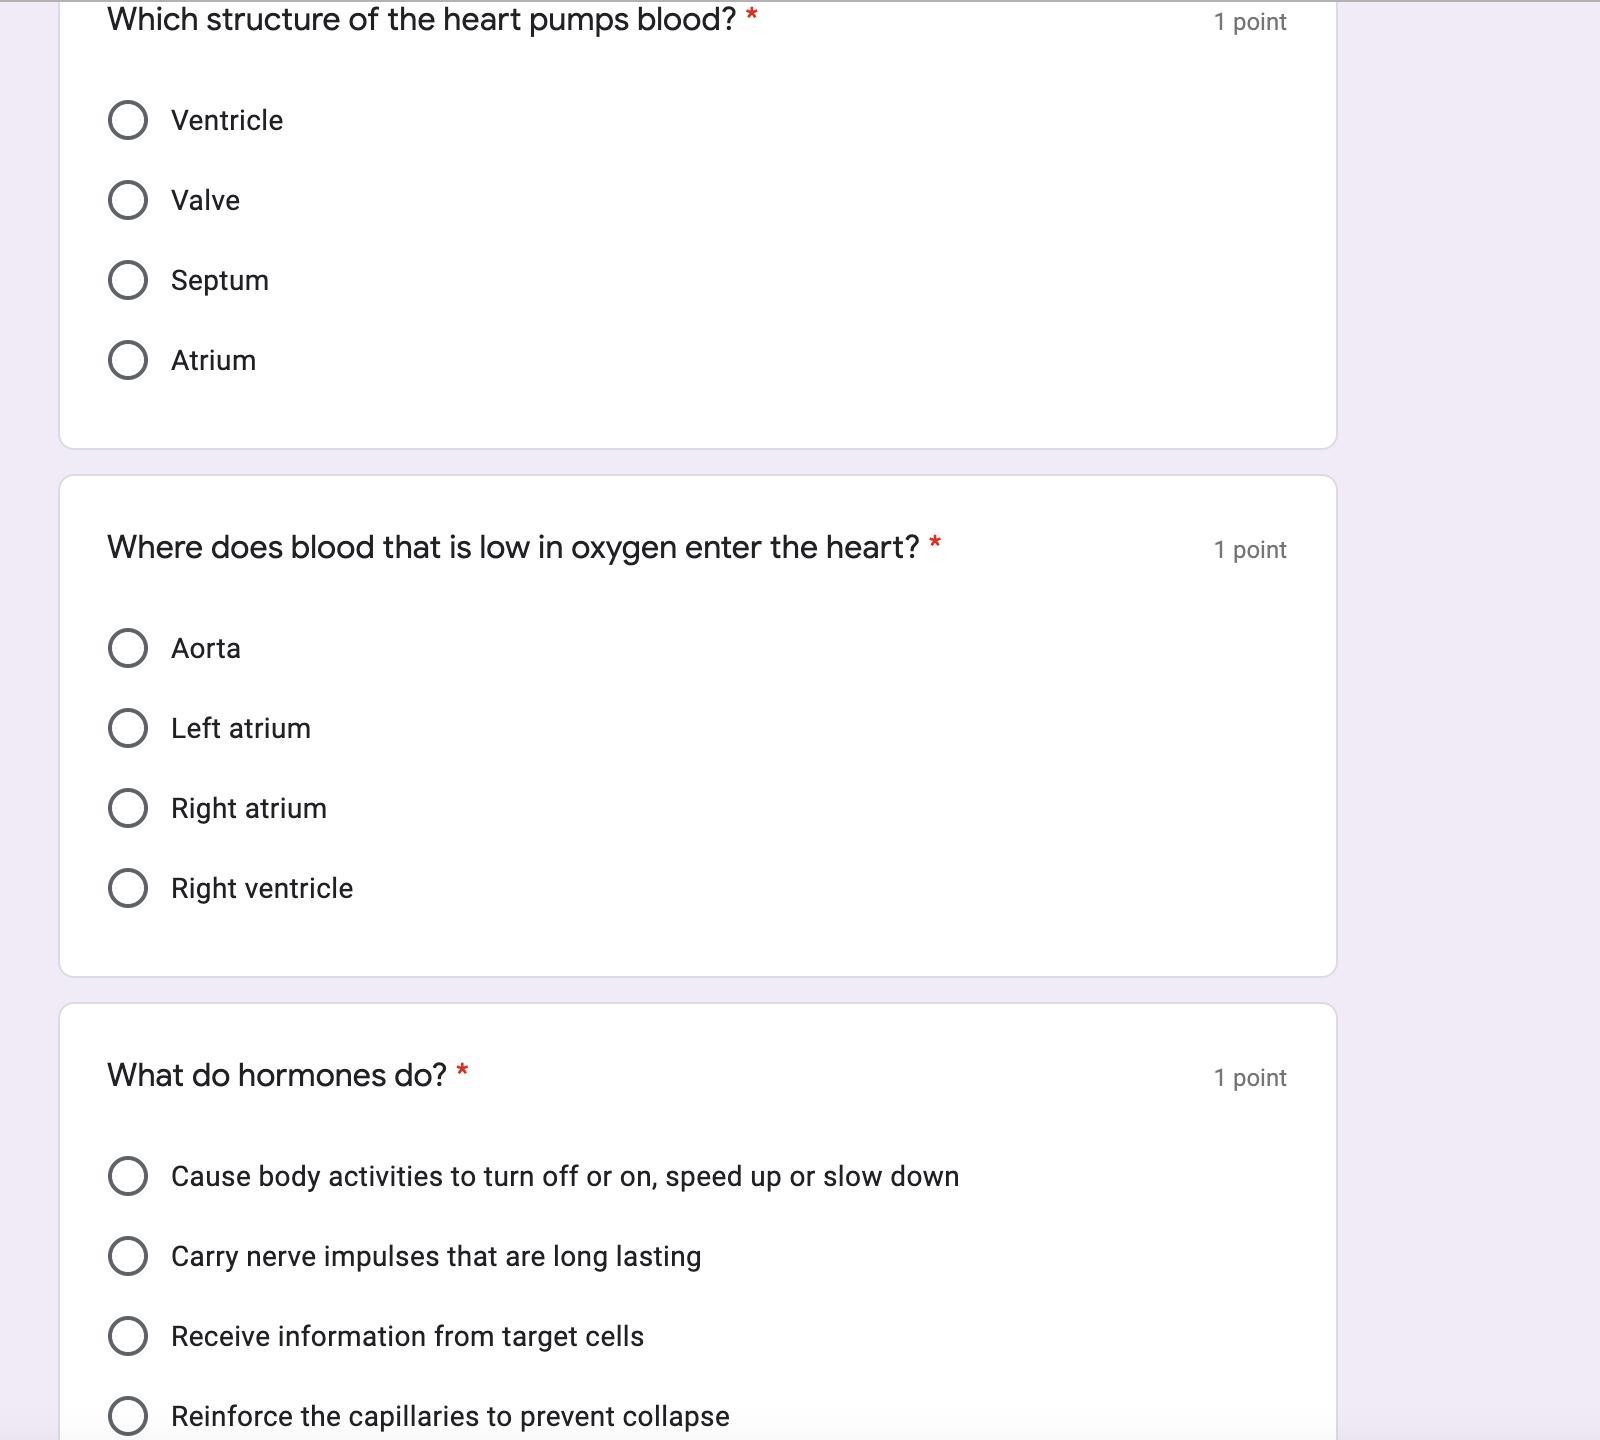
Task: Choose the Right atrium radio button
Action: pos(128,808)
